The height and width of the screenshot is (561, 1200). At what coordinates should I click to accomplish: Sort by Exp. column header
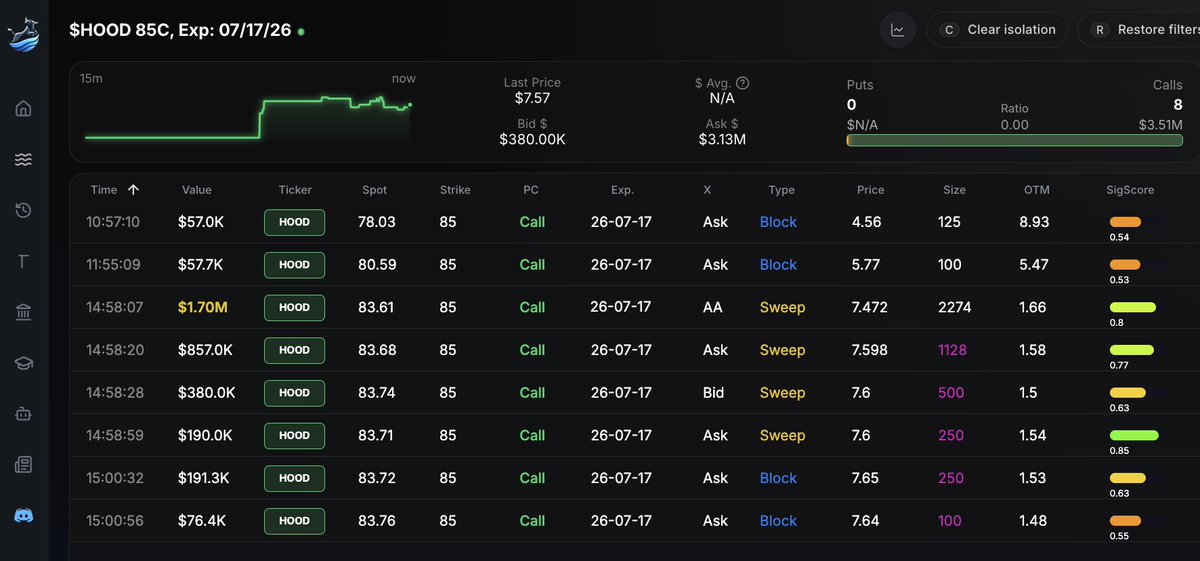click(622, 190)
